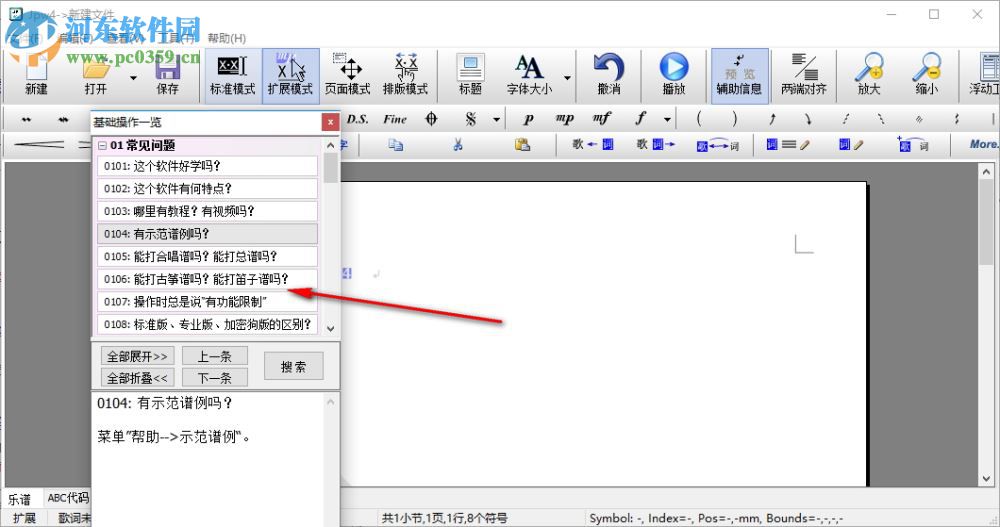This screenshot has height=527, width=1000.
Task: Click 全部展开>> expand all button
Action: (x=137, y=356)
